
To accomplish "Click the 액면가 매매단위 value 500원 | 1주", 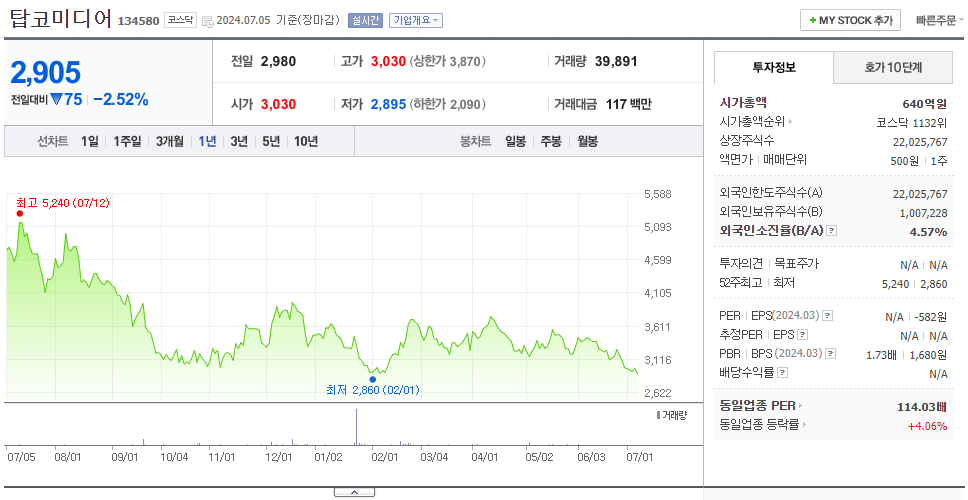I will [x=920, y=160].
